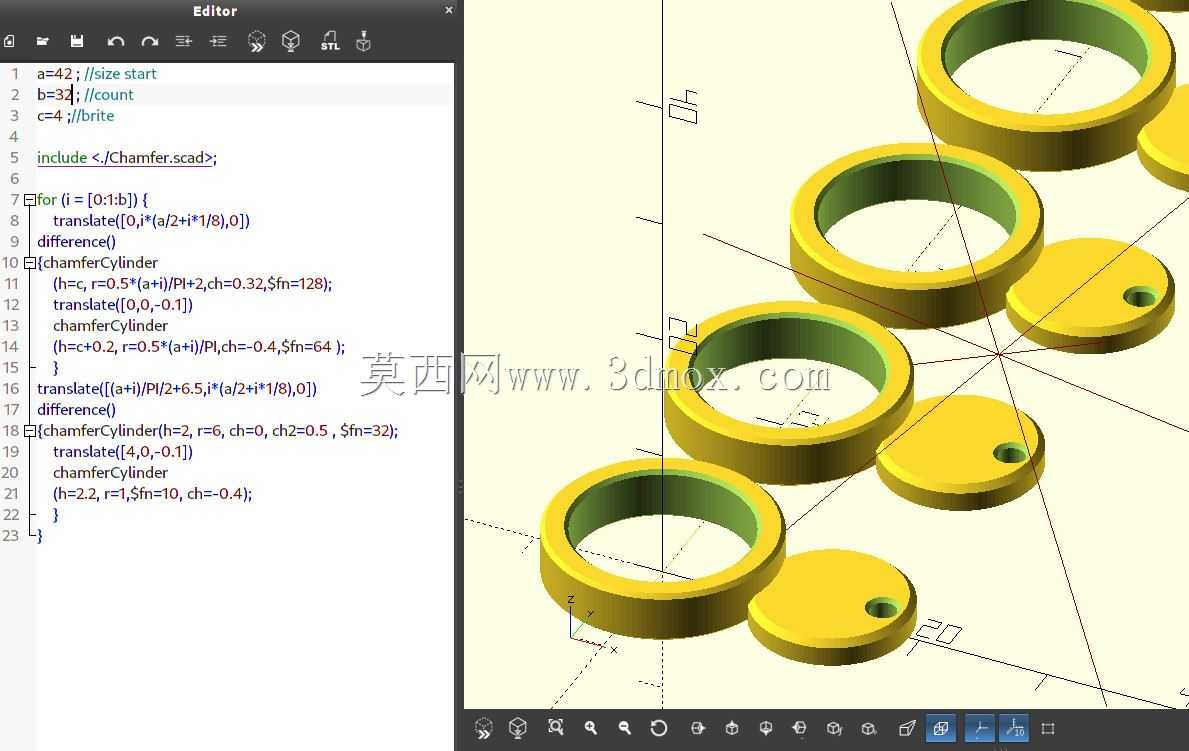
Task: Run Preview from the editor toolbar
Action: (x=256, y=41)
